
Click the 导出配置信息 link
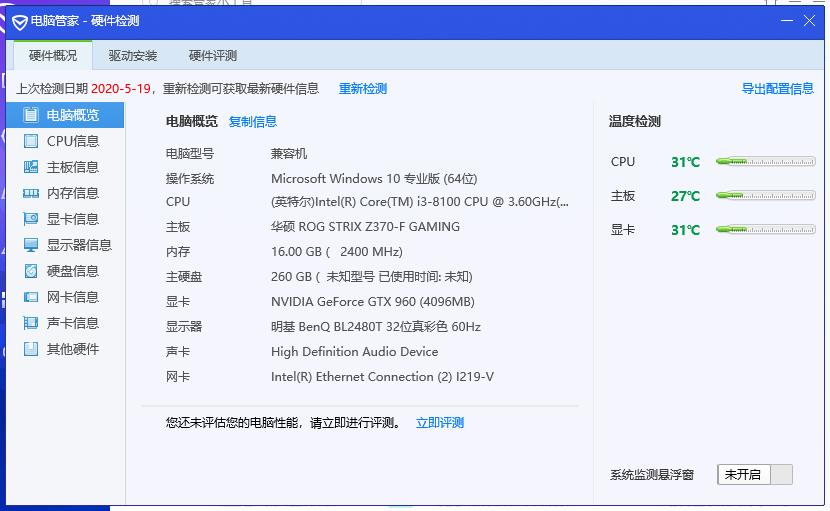pos(778,88)
